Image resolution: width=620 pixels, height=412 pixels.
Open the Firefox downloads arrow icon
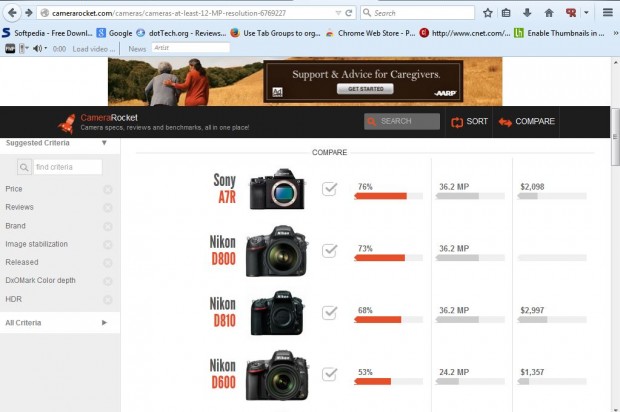pyautogui.click(x=528, y=13)
